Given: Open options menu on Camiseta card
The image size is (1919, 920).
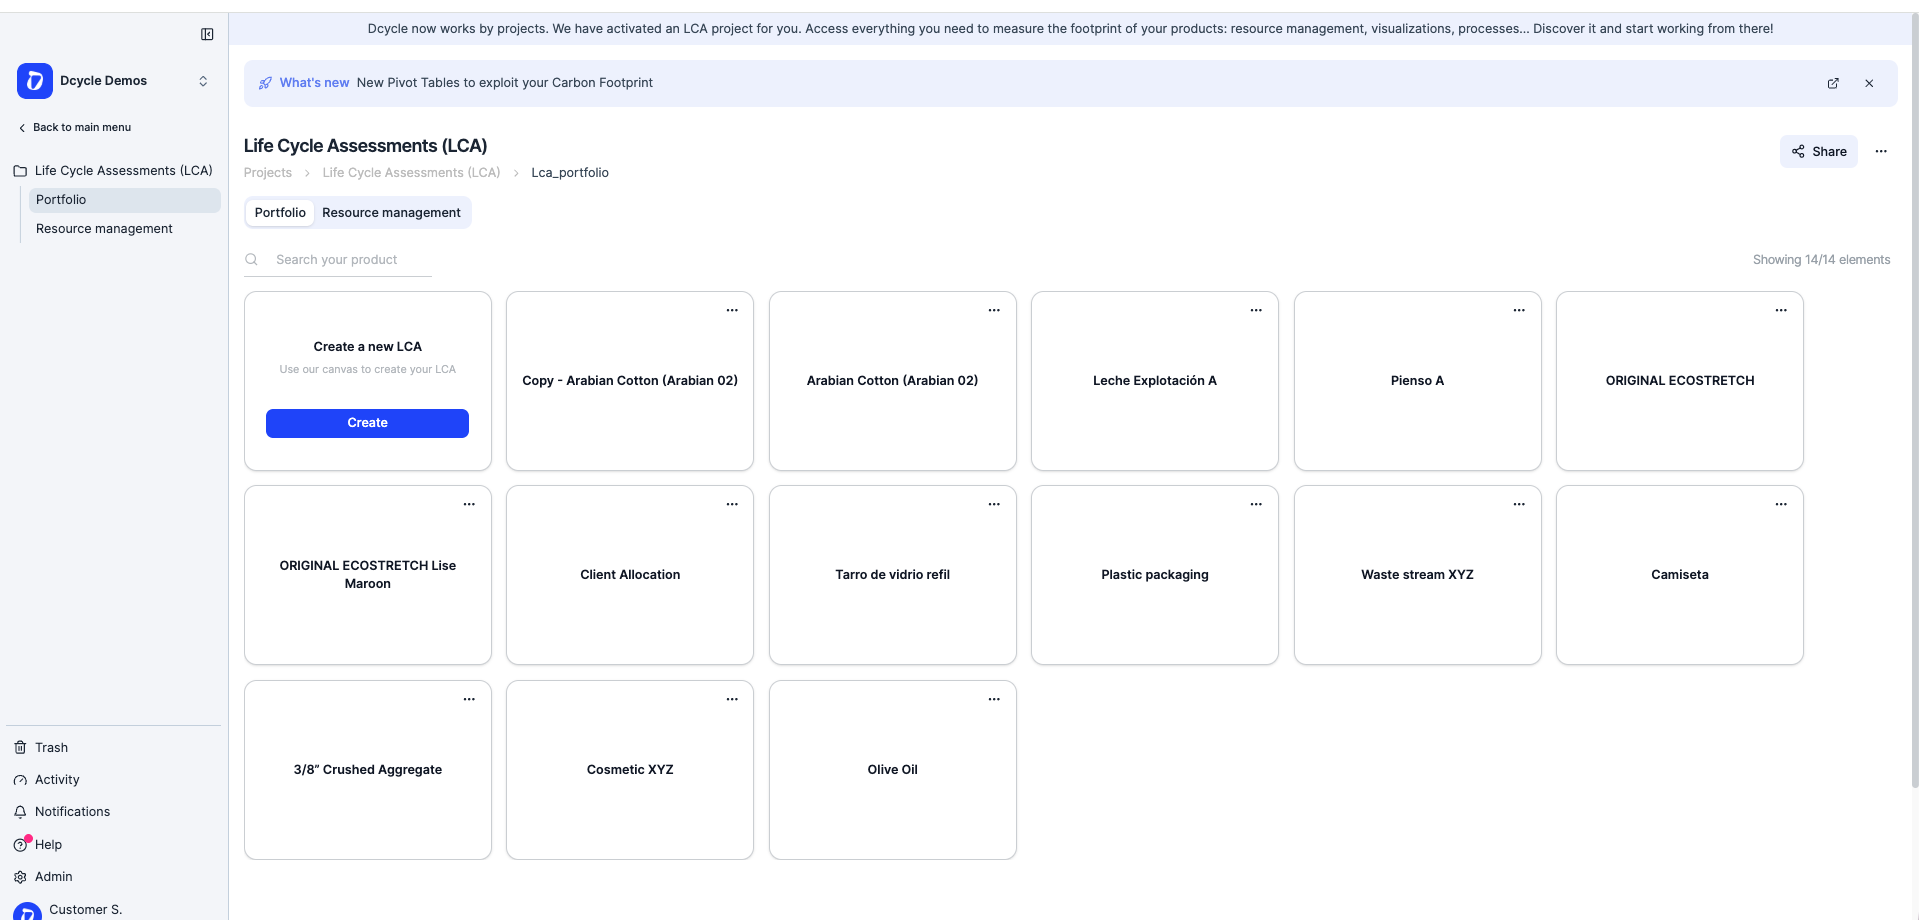Looking at the screenshot, I should (1781, 504).
